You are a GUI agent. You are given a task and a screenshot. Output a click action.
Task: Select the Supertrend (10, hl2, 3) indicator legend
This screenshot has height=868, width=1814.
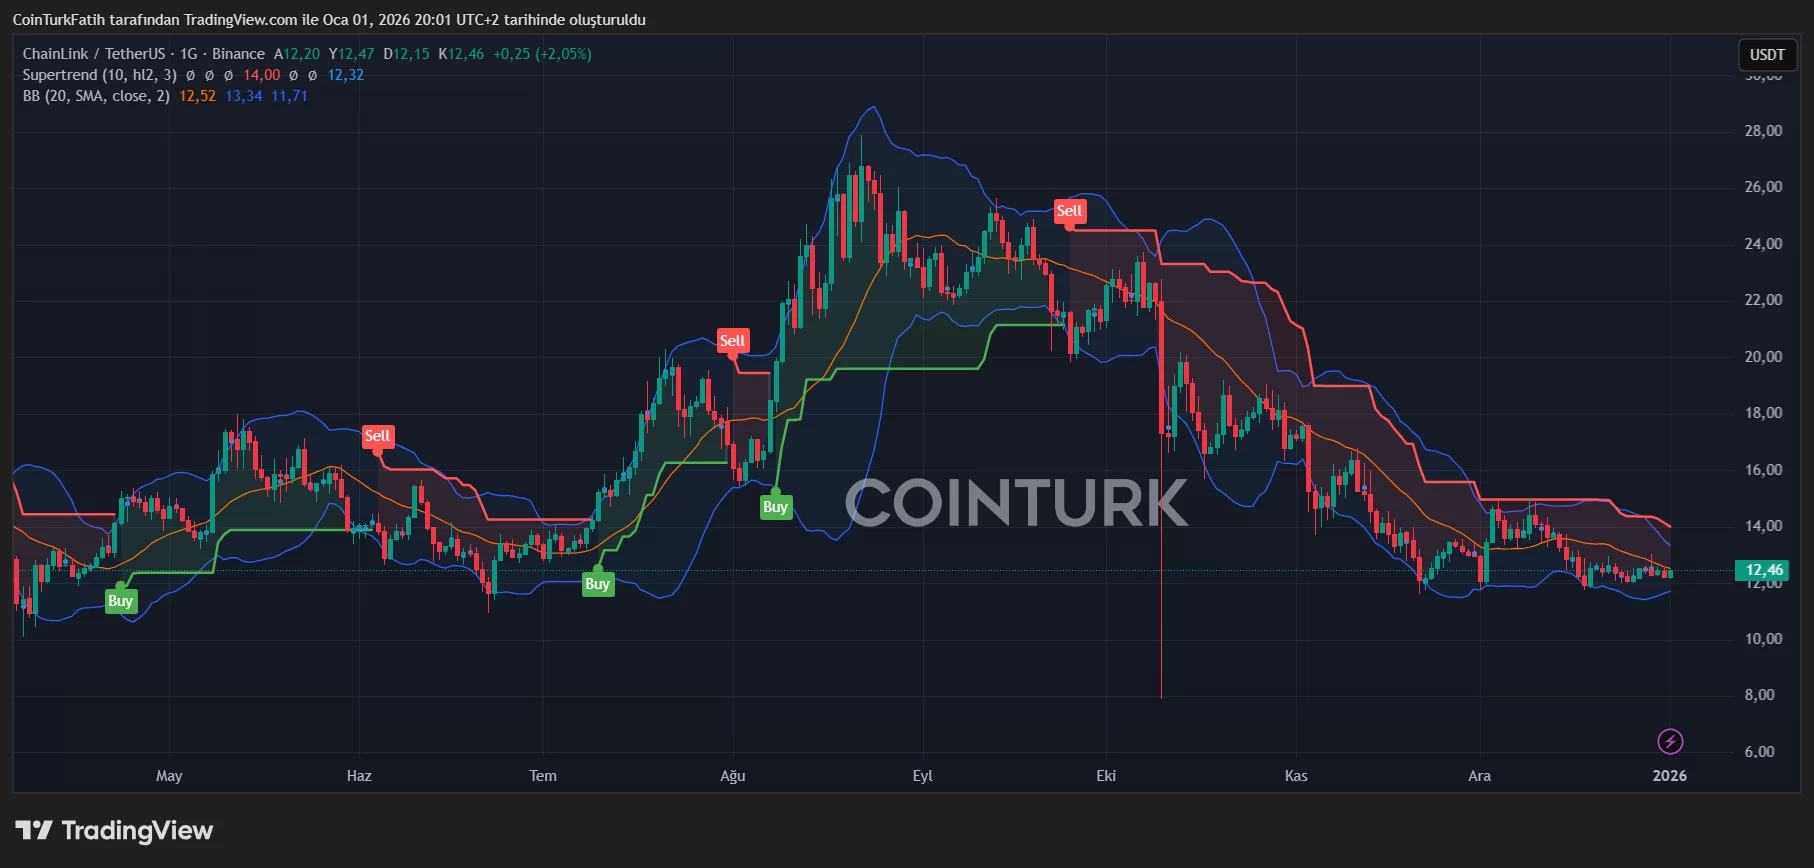point(100,75)
